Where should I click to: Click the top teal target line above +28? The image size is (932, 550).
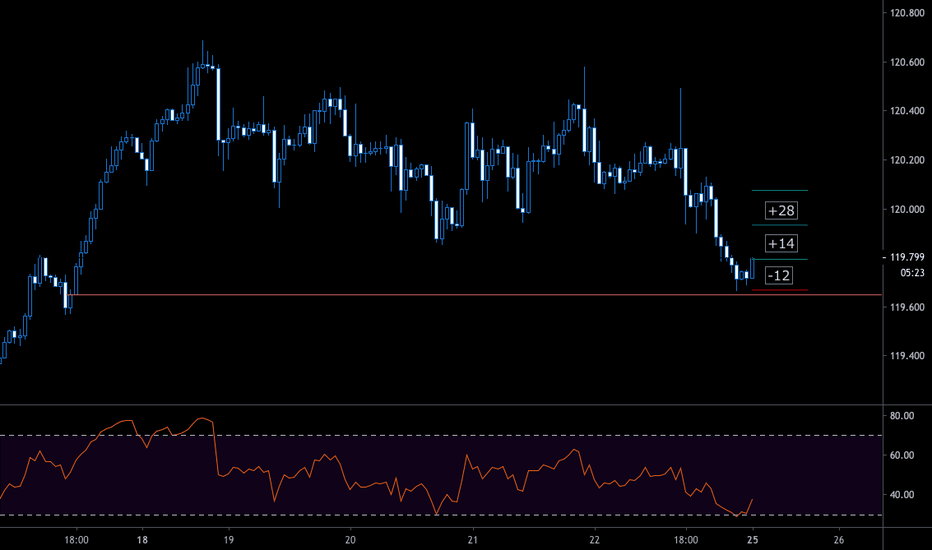point(780,190)
